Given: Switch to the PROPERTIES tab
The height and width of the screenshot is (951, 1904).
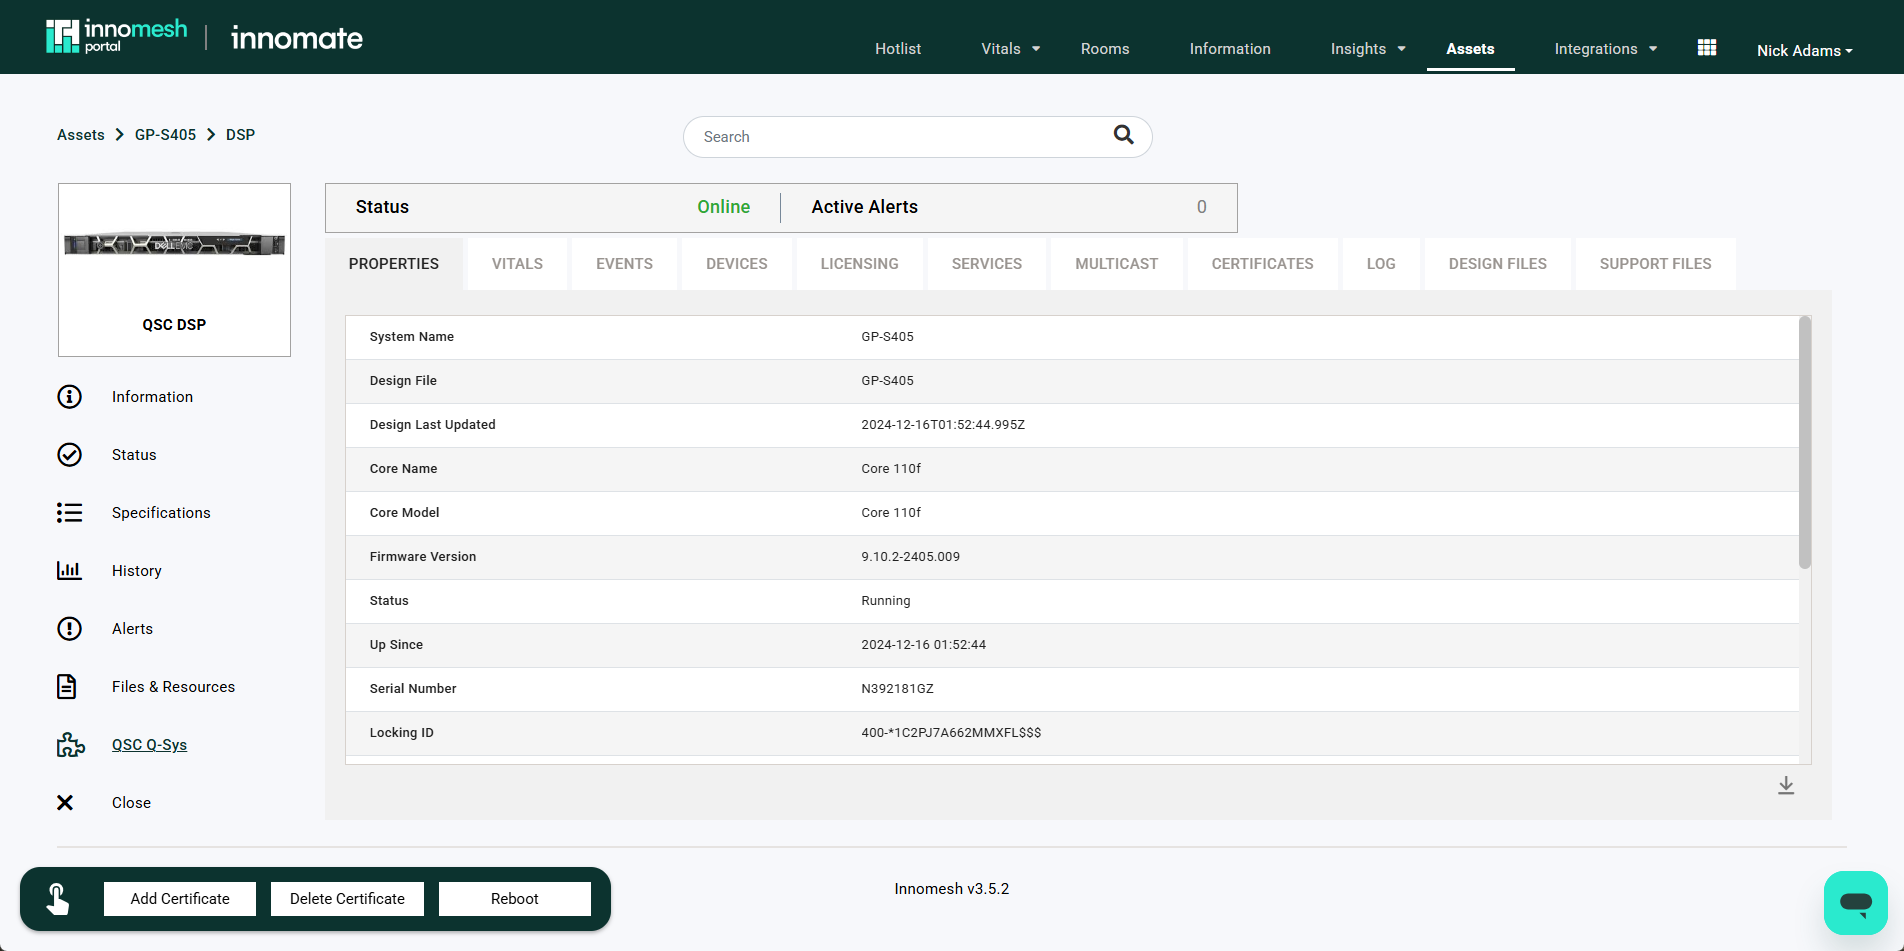Looking at the screenshot, I should pos(394,264).
